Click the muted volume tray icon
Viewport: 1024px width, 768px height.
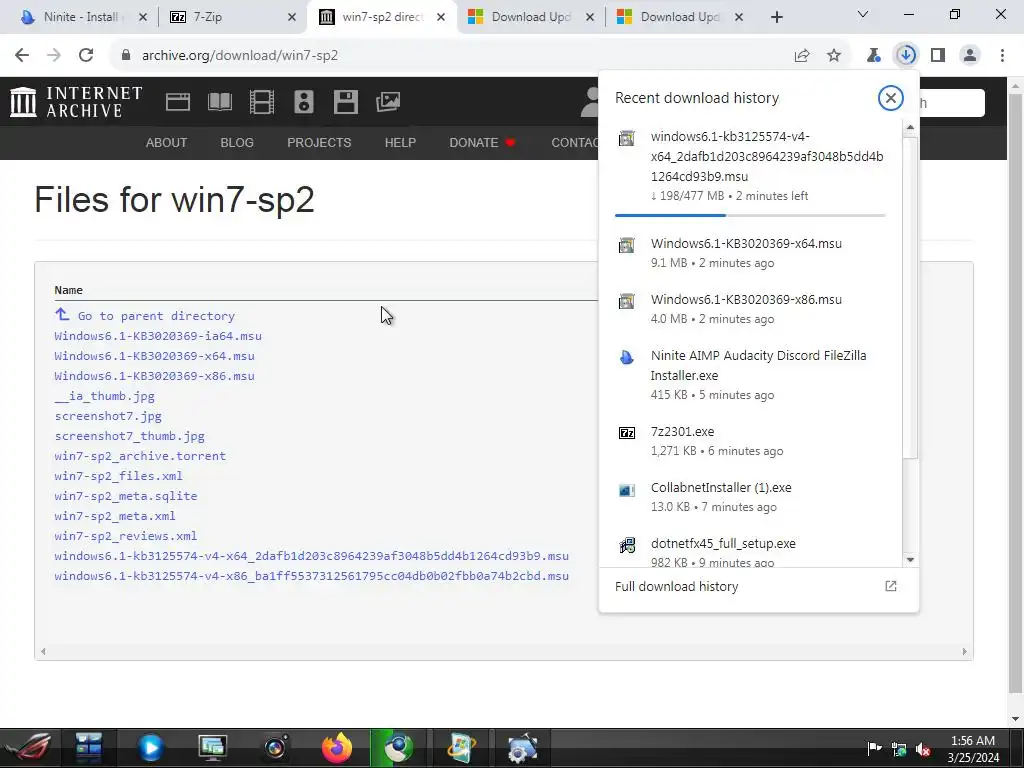click(923, 748)
